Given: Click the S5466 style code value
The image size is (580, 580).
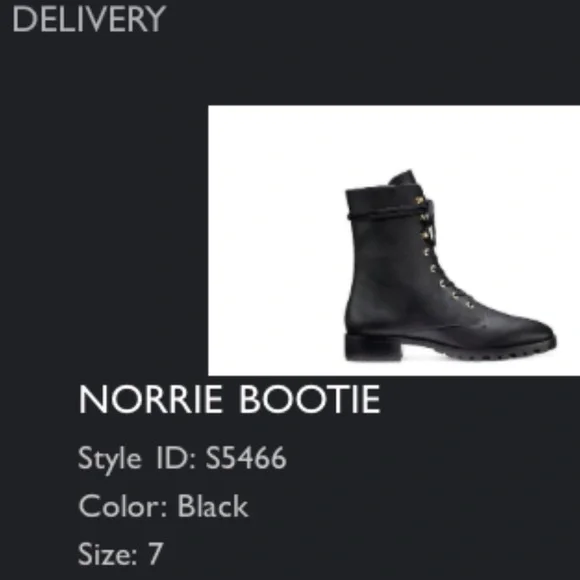Looking at the screenshot, I should pyautogui.click(x=246, y=458).
